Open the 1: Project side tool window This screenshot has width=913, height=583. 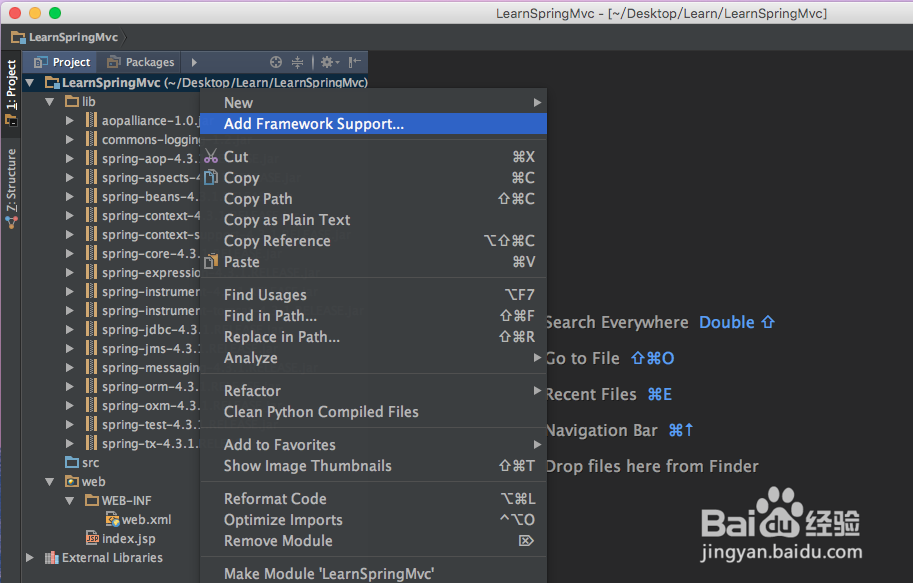11,93
